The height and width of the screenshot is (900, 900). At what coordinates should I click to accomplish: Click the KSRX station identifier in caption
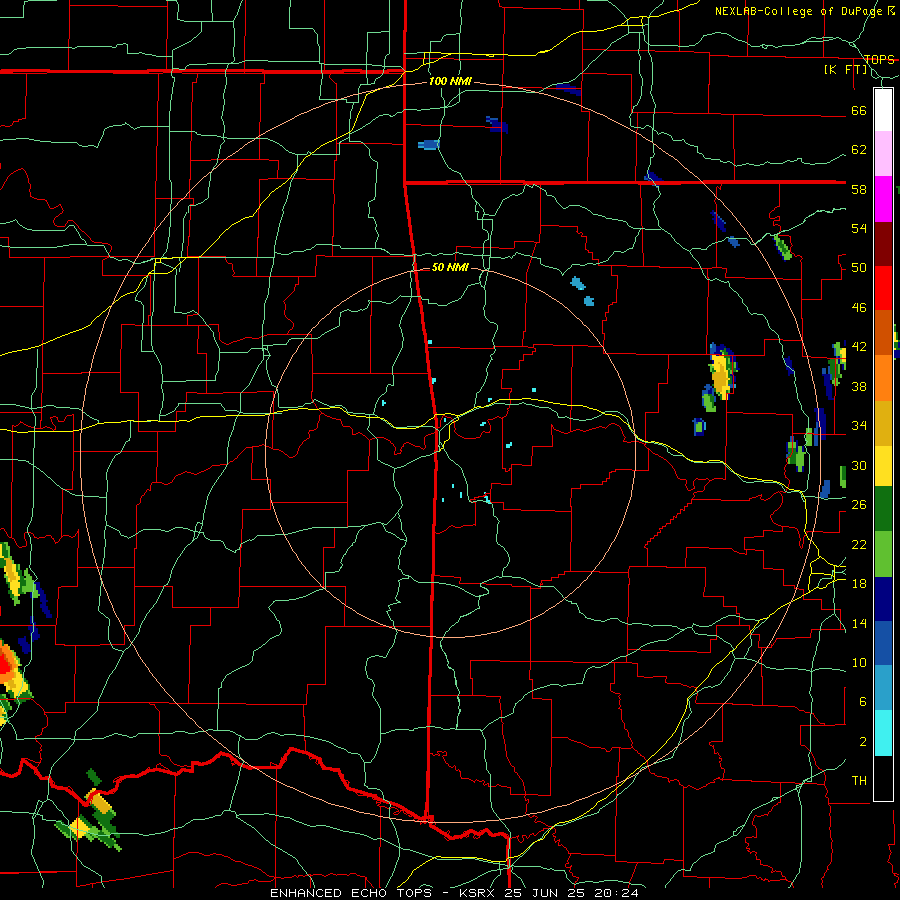479,893
